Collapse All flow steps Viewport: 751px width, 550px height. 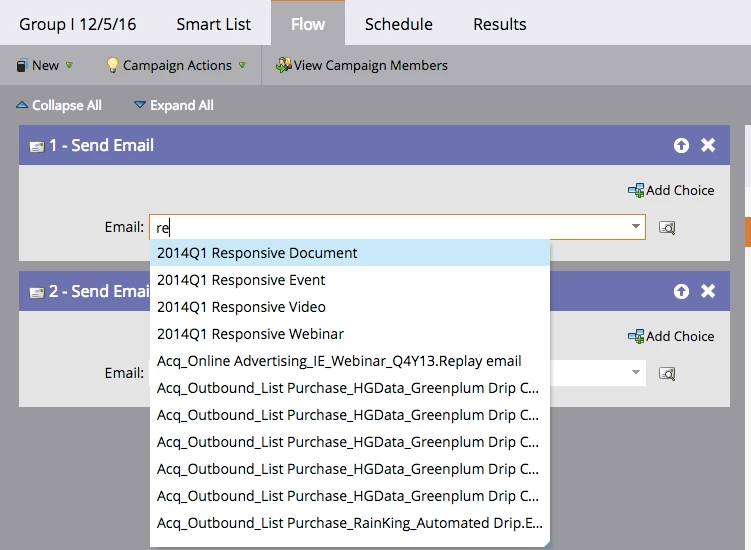(x=59, y=105)
